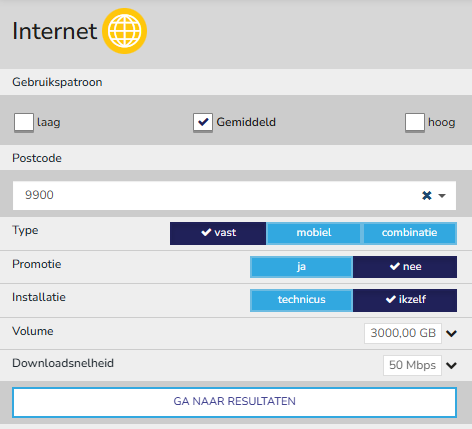This screenshot has width=472, height=429.
Task: Expand the Volume options chevron
Action: pos(451,333)
